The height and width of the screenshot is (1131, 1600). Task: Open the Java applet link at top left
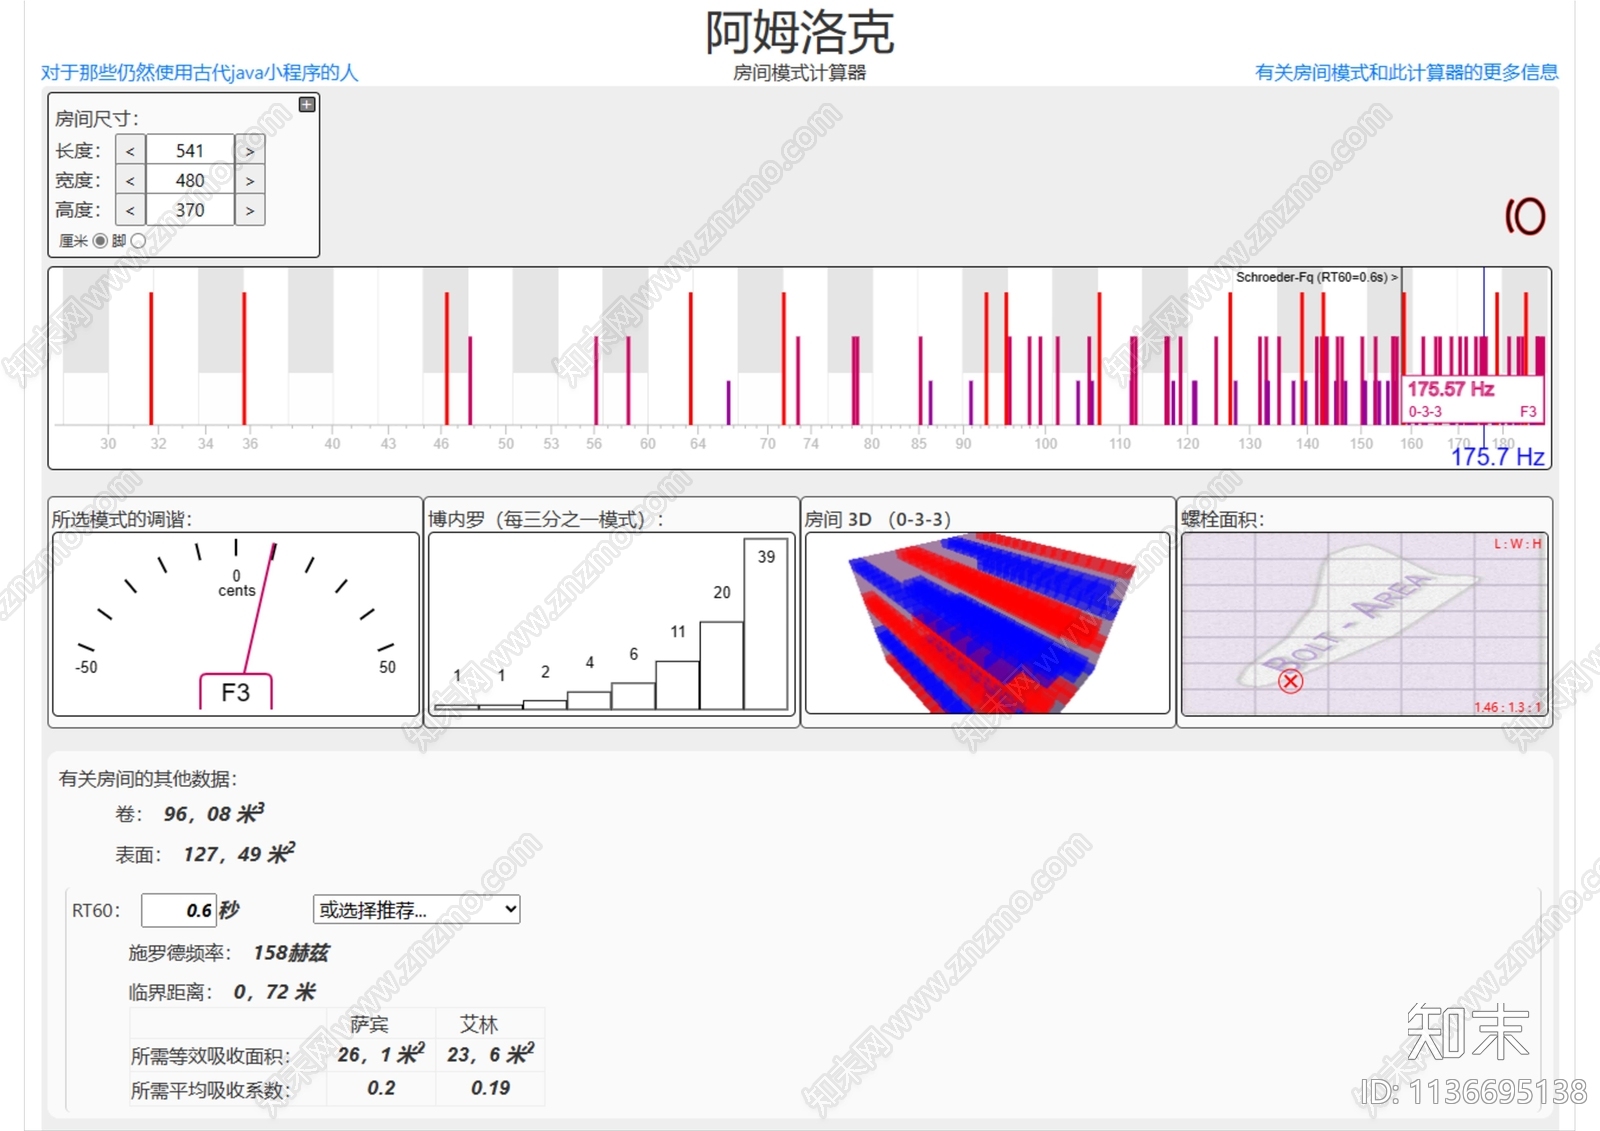point(199,72)
